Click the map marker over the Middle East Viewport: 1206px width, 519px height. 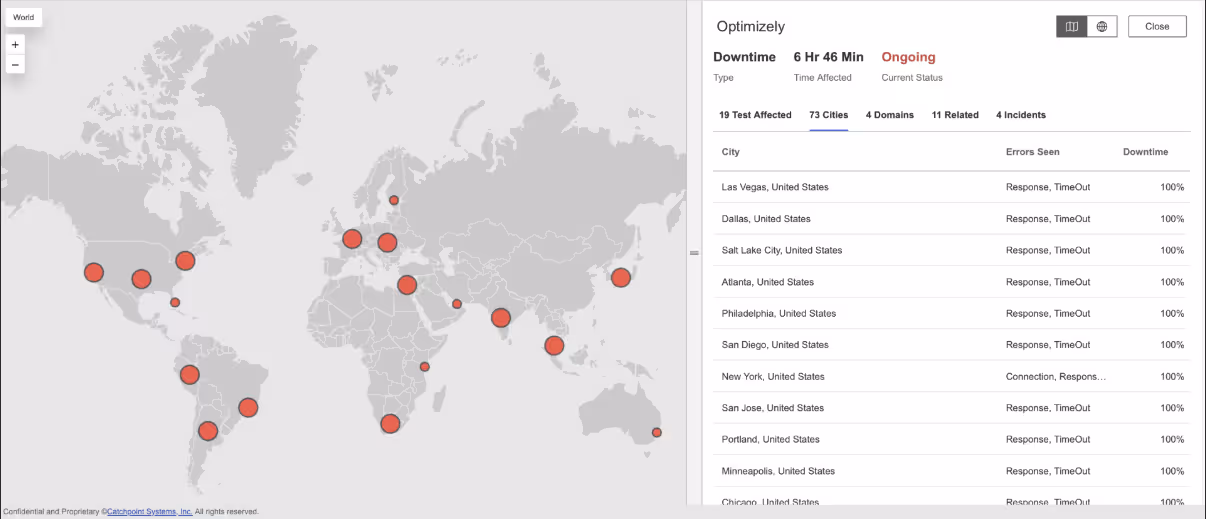tap(407, 285)
